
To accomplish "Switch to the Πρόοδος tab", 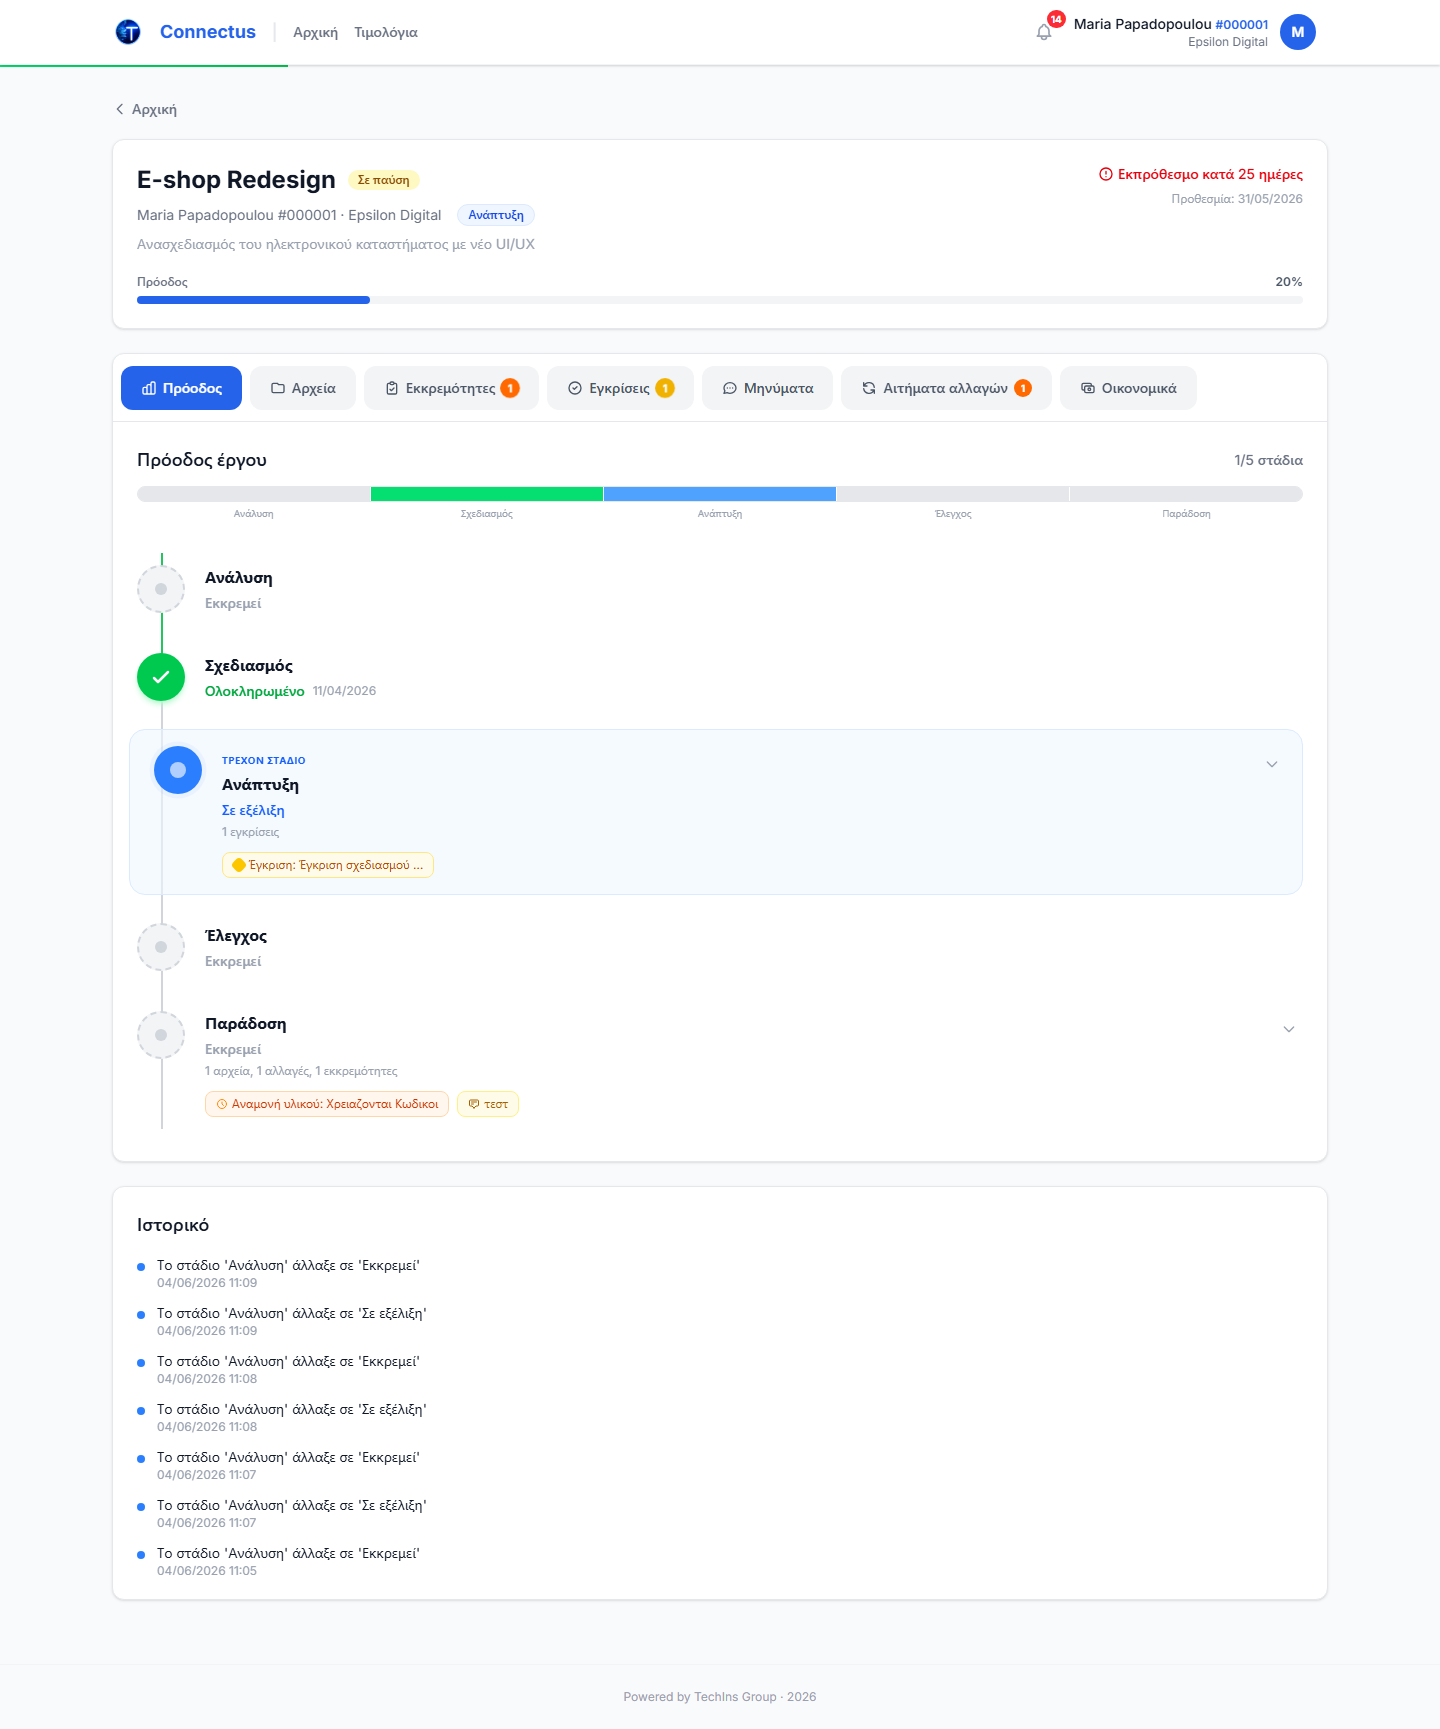I will (181, 388).
